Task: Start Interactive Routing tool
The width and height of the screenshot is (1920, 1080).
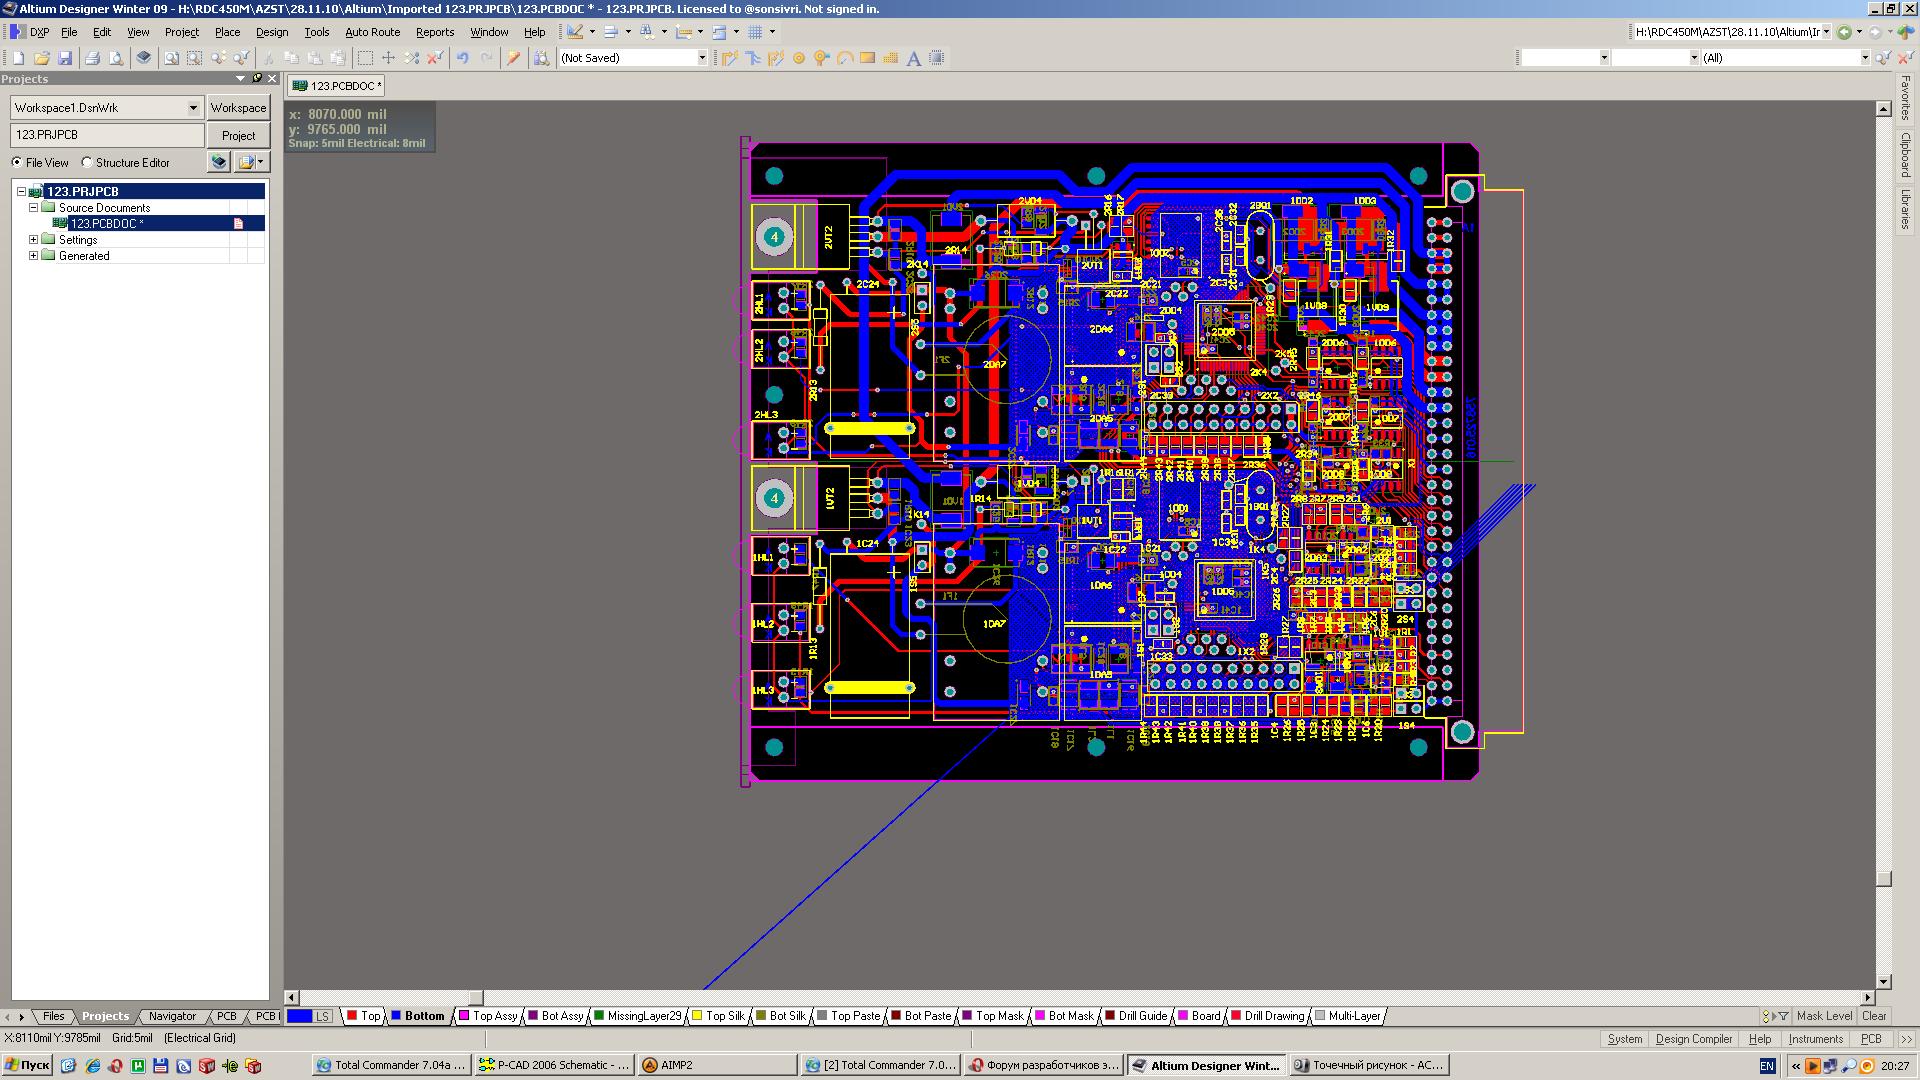Action: pyautogui.click(x=730, y=58)
